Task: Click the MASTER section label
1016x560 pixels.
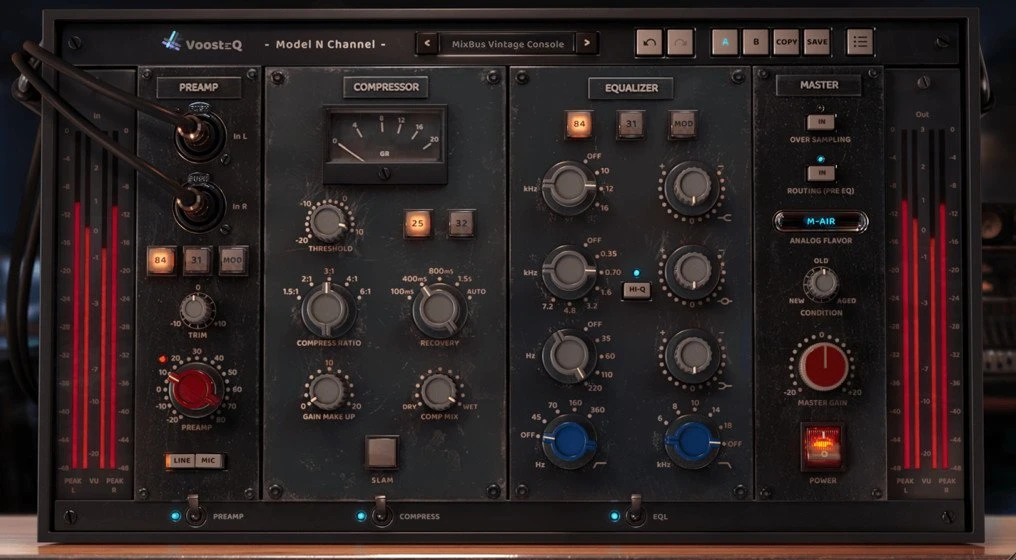Action: click(x=818, y=85)
